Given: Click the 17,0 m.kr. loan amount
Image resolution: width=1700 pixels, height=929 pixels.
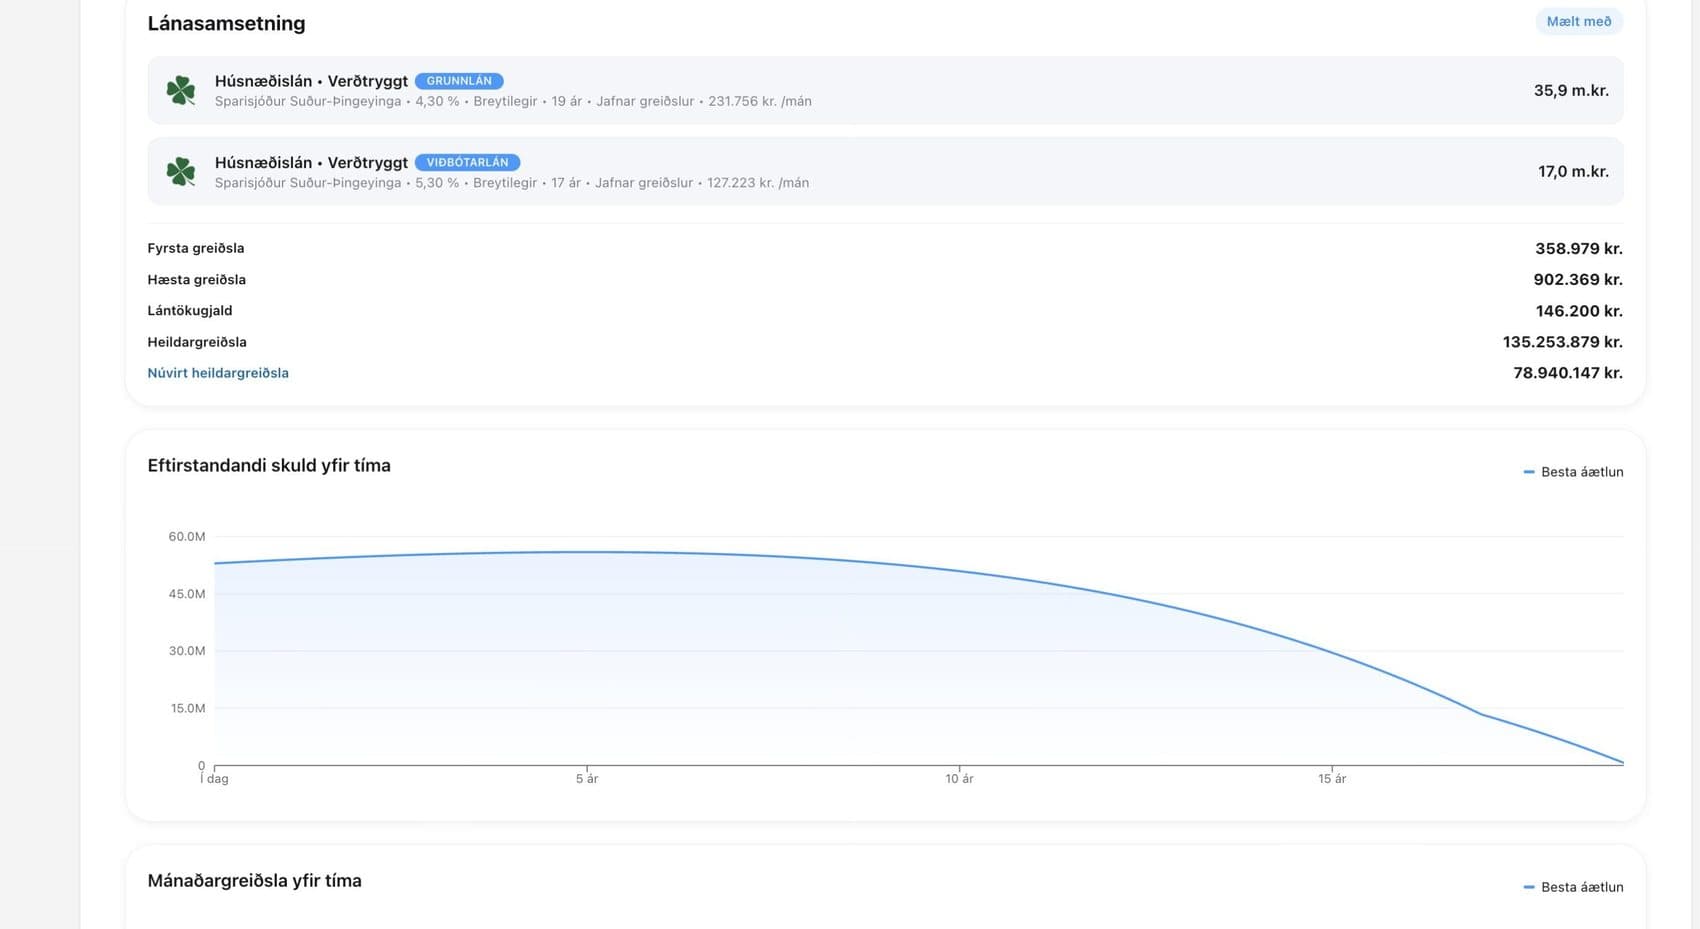Looking at the screenshot, I should [x=1573, y=172].
